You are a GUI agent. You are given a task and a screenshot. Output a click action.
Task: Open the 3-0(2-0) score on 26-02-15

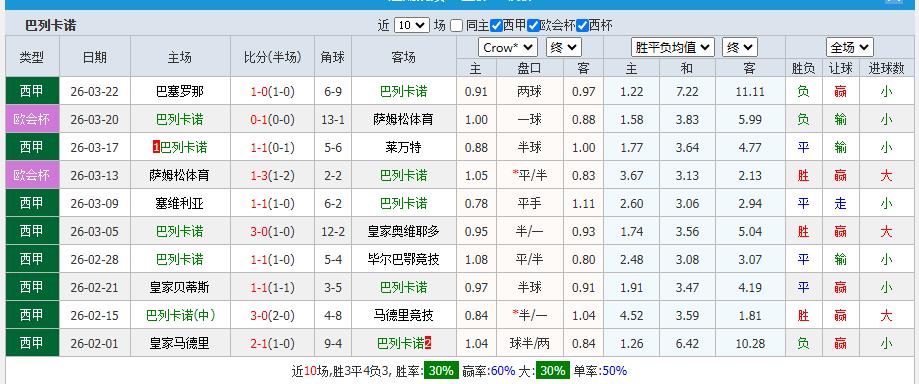pyautogui.click(x=272, y=315)
